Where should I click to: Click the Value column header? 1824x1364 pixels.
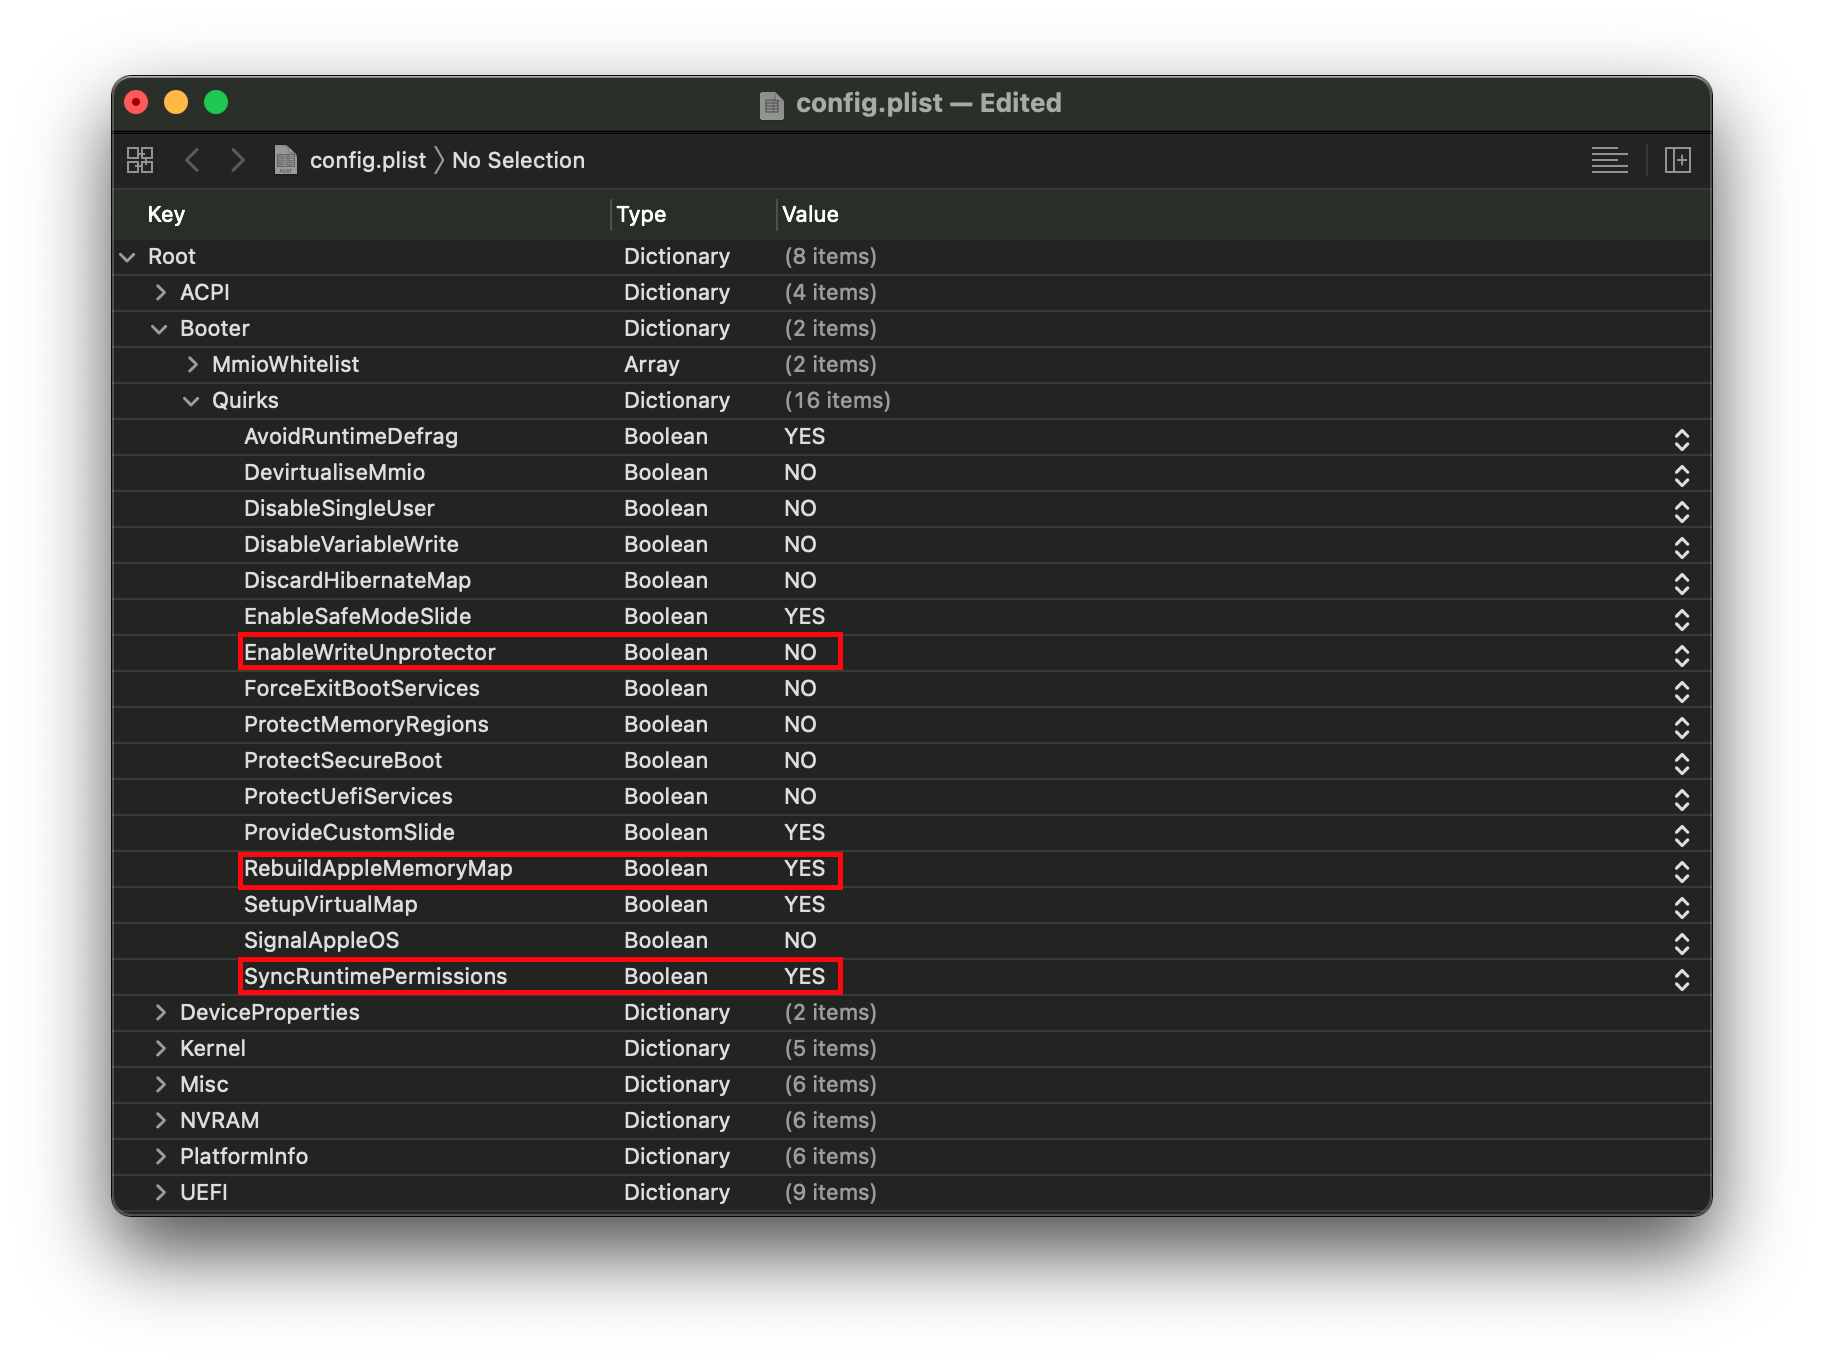(x=810, y=214)
